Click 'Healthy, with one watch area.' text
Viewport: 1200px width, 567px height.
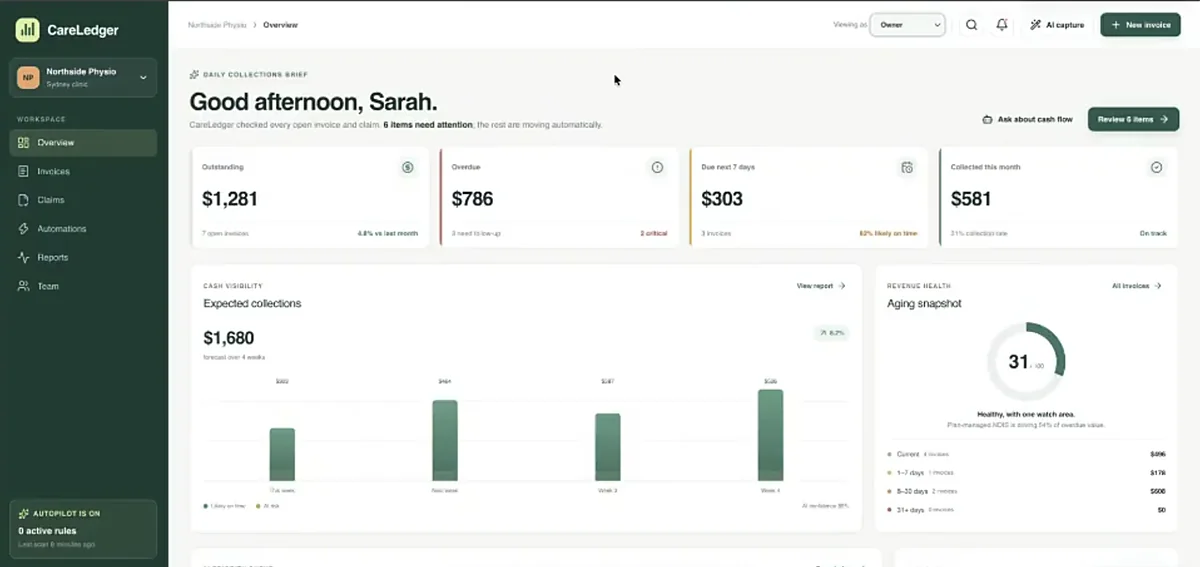point(1025,414)
